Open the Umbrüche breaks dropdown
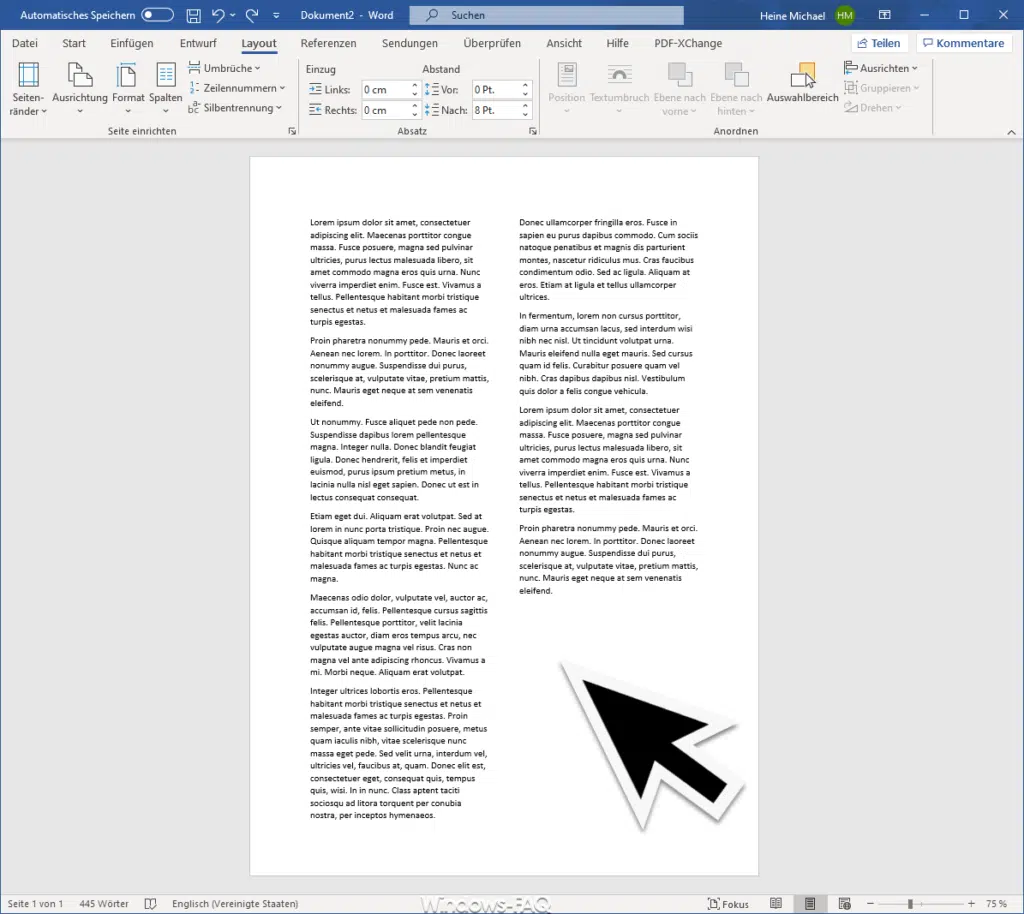The image size is (1024, 914). click(x=227, y=68)
